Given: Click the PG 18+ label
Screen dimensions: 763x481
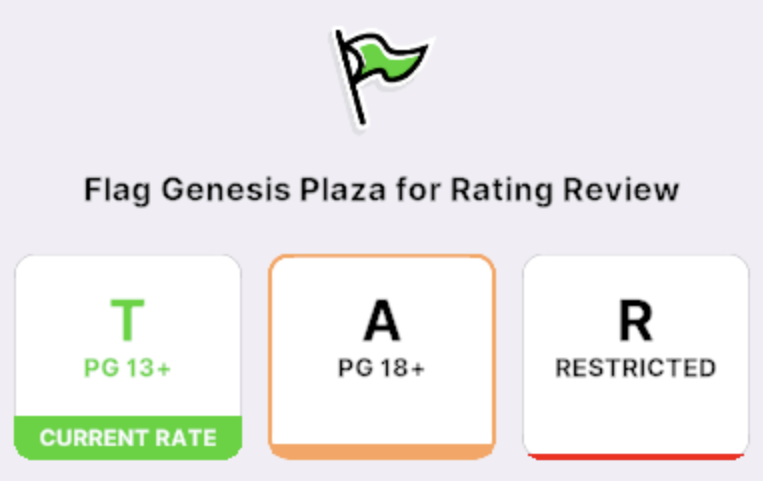Looking at the screenshot, I should point(381,368).
